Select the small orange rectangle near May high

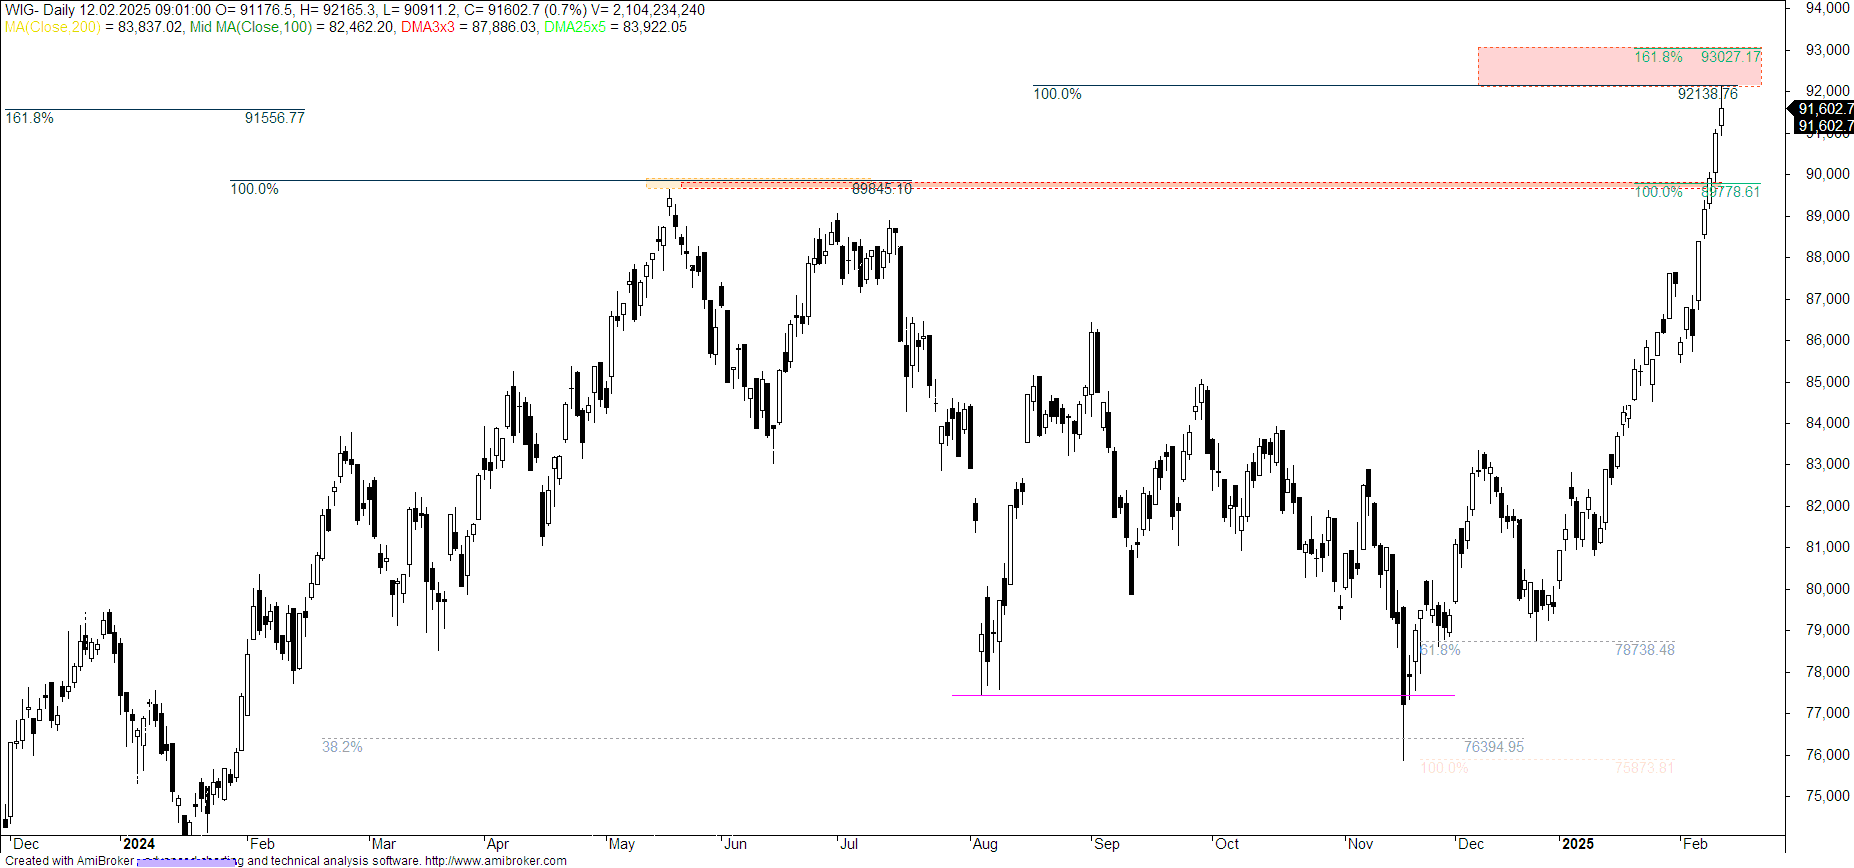pyautogui.click(x=662, y=184)
